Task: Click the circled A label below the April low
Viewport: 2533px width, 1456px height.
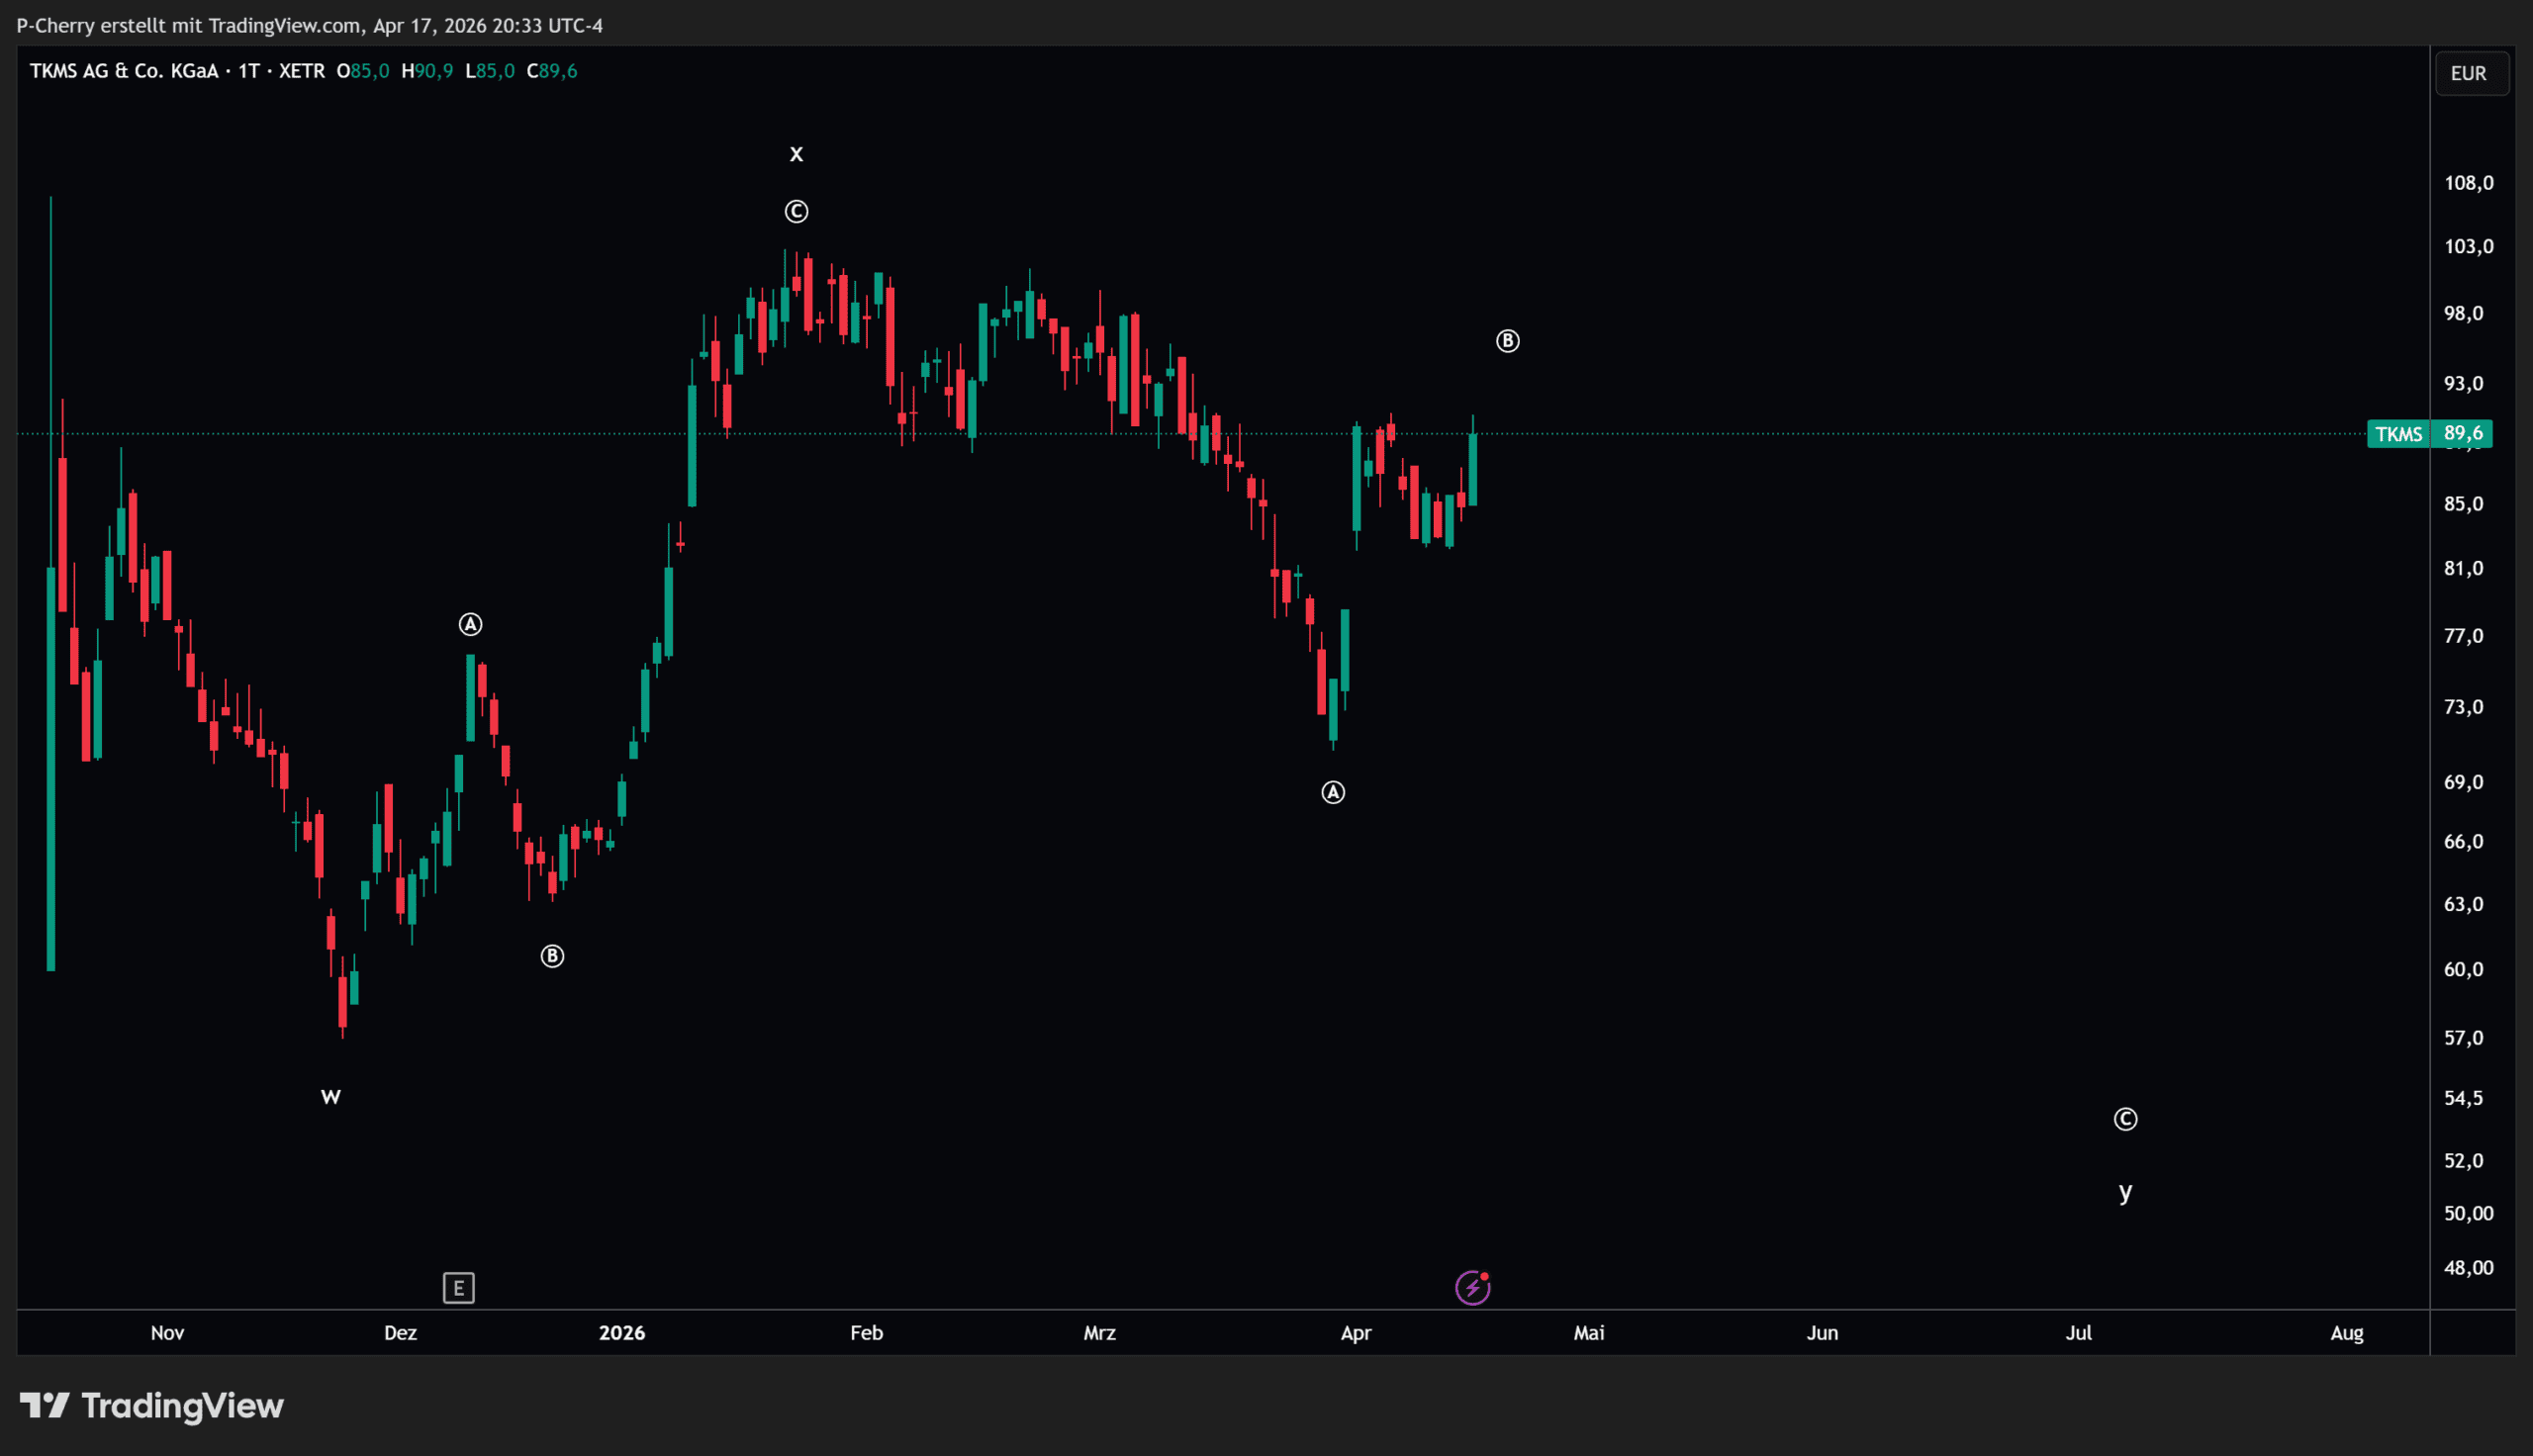Action: click(x=1333, y=793)
